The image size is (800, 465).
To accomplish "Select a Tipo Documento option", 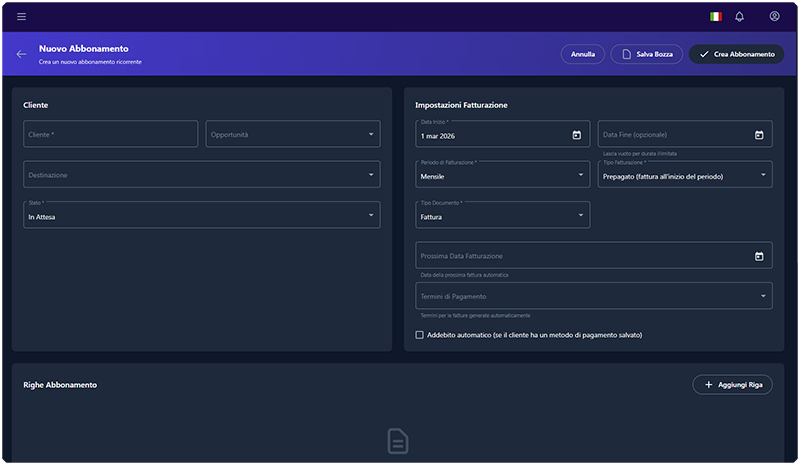I will 502,215.
